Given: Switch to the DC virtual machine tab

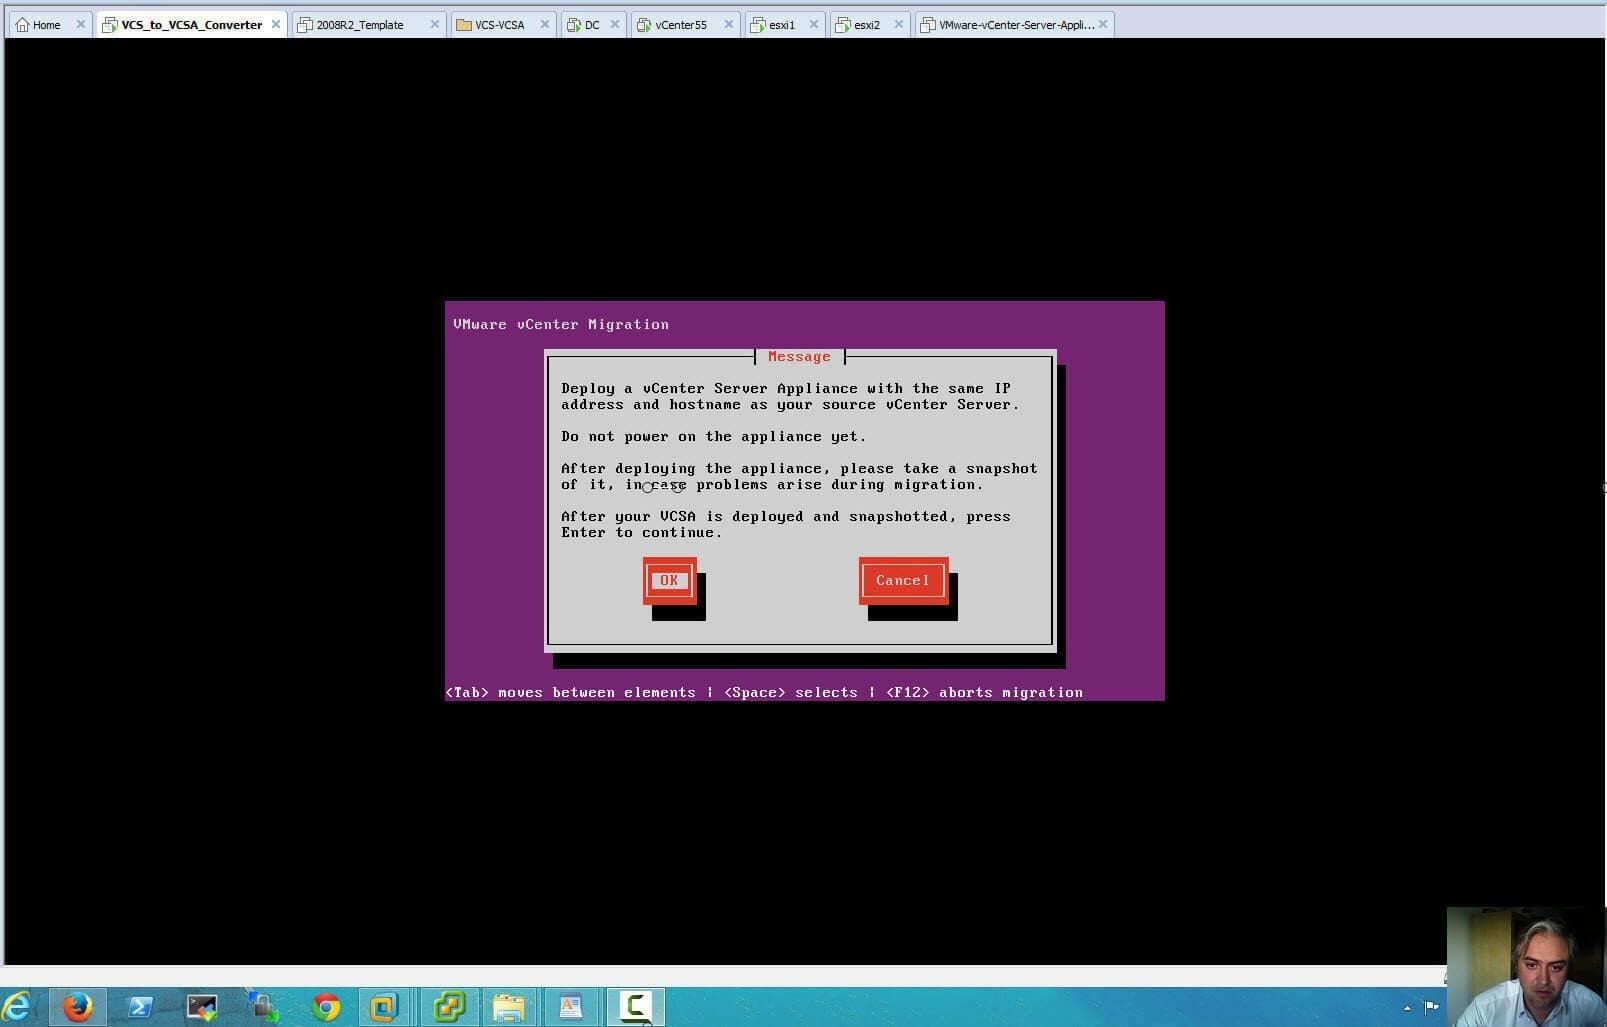Looking at the screenshot, I should pyautogui.click(x=592, y=25).
